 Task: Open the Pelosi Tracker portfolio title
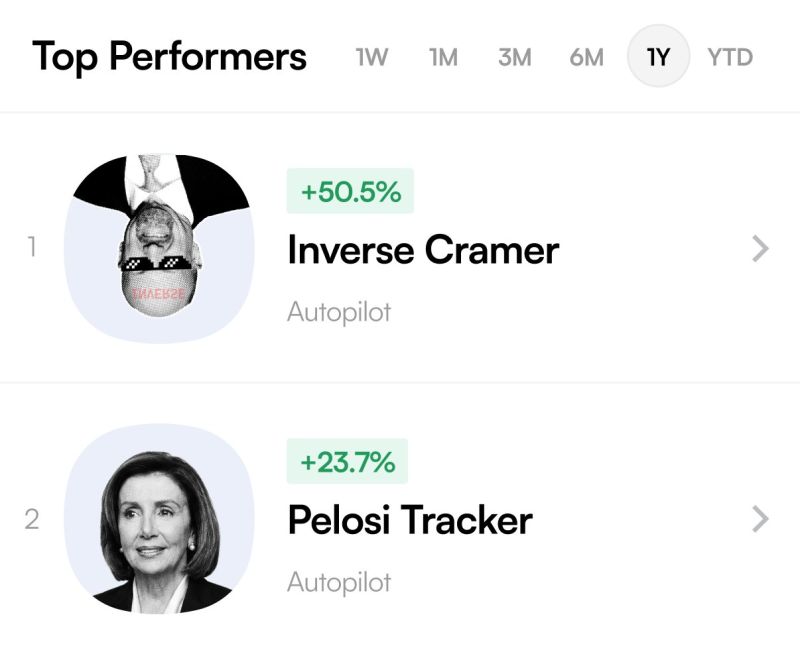coord(410,520)
